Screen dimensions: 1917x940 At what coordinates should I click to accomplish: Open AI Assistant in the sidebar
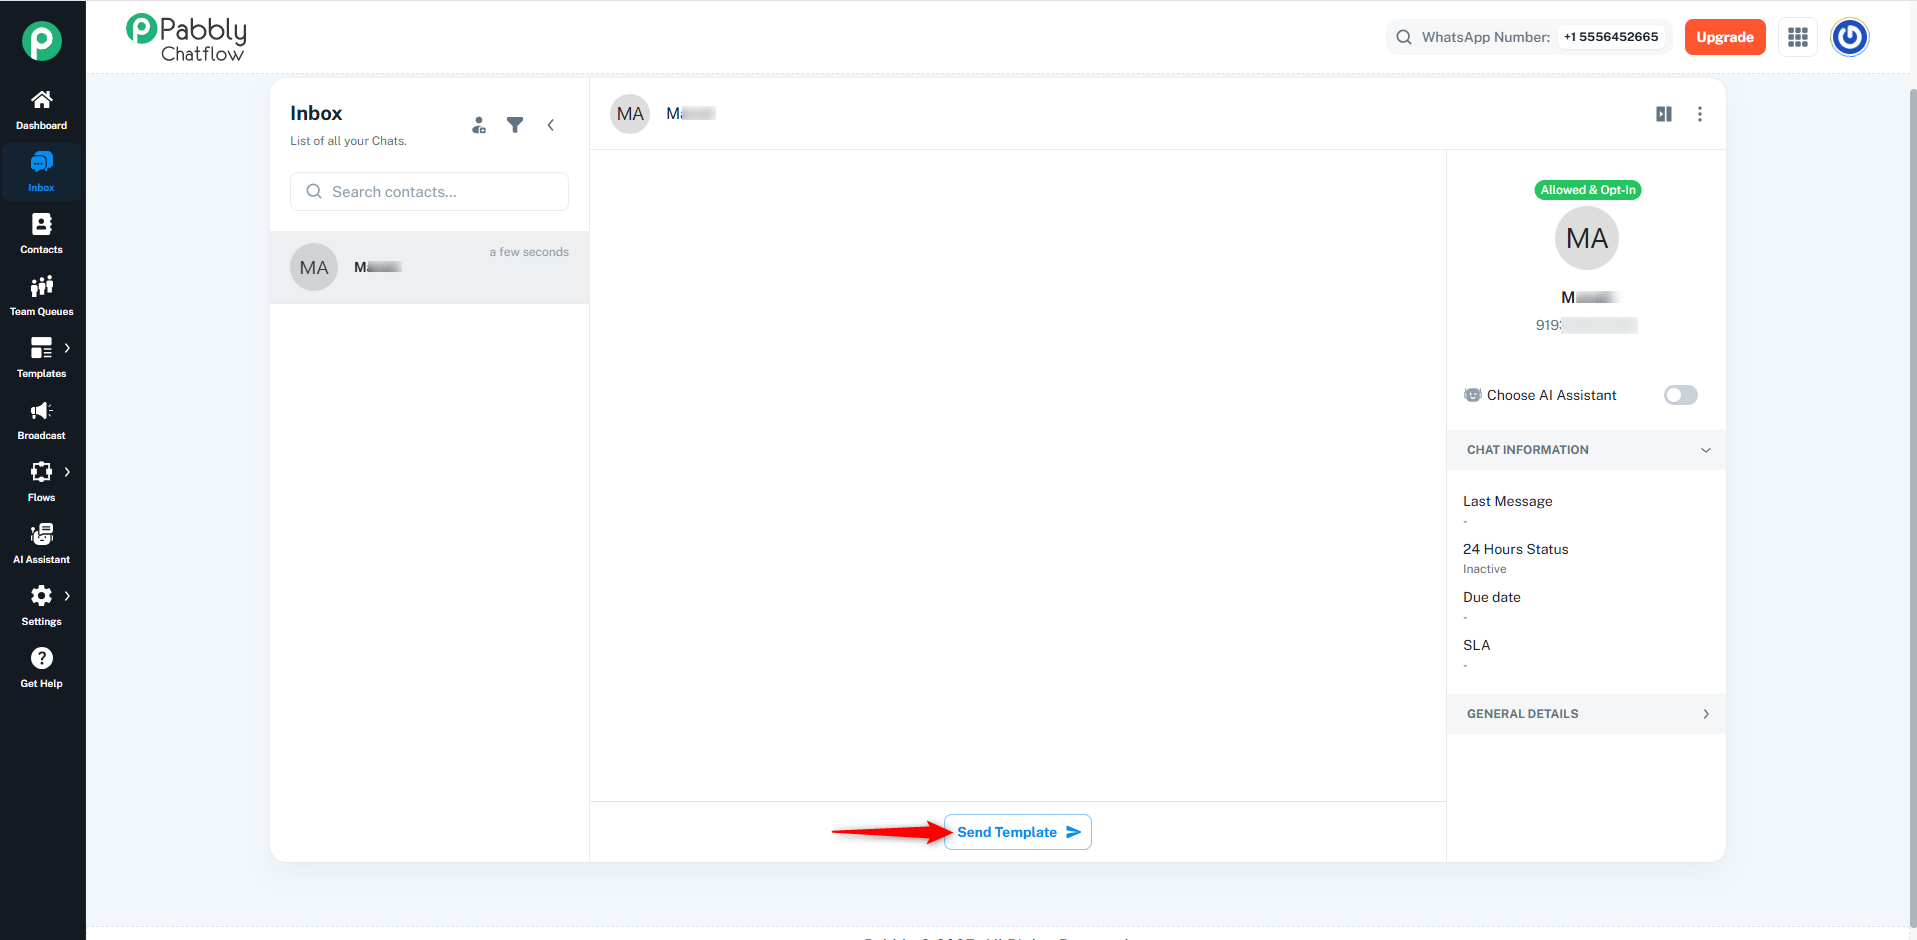click(x=41, y=544)
